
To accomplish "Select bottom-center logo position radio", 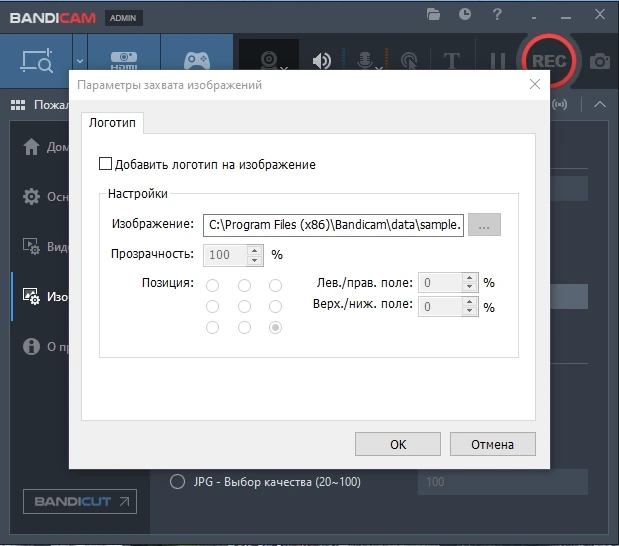I will pyautogui.click(x=244, y=327).
